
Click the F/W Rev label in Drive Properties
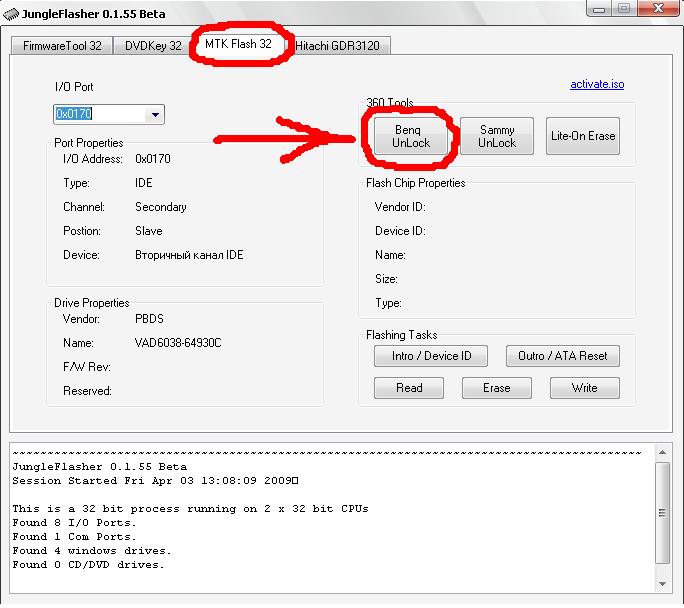tap(87, 367)
